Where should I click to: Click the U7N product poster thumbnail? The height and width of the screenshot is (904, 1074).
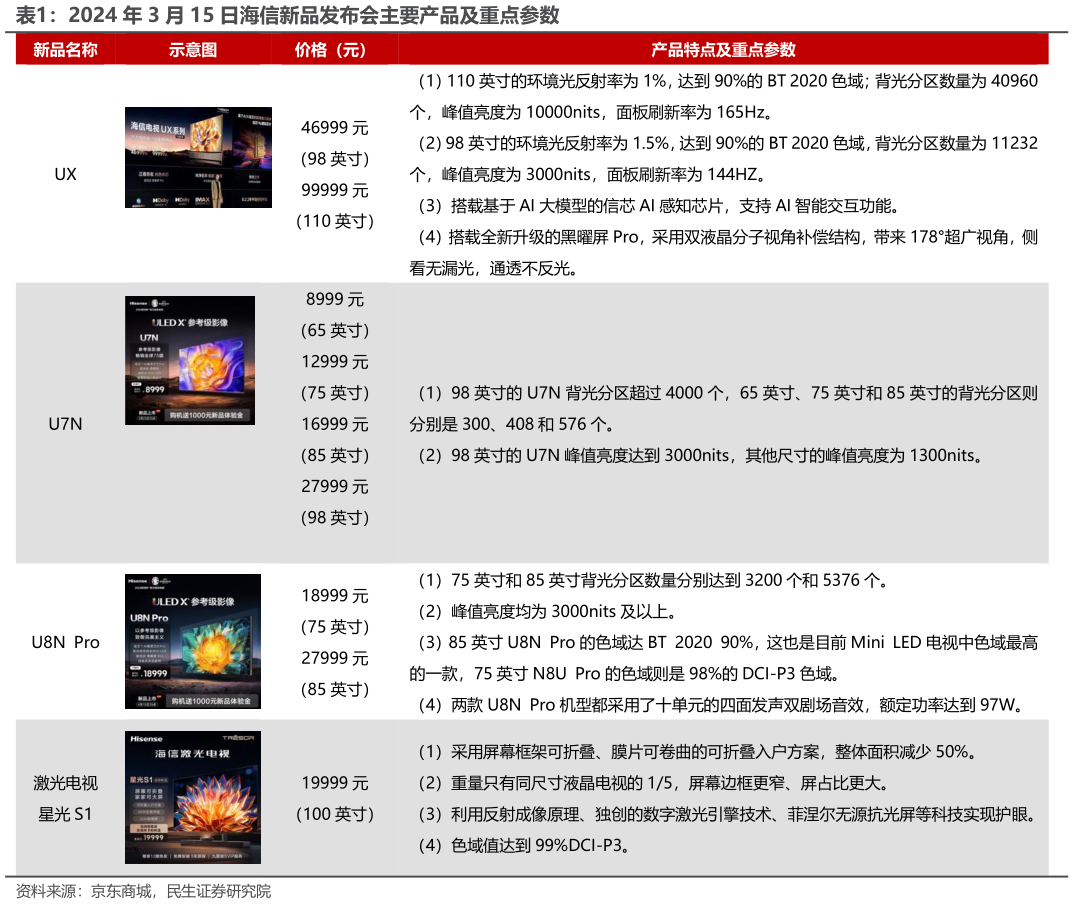pyautogui.click(x=190, y=360)
